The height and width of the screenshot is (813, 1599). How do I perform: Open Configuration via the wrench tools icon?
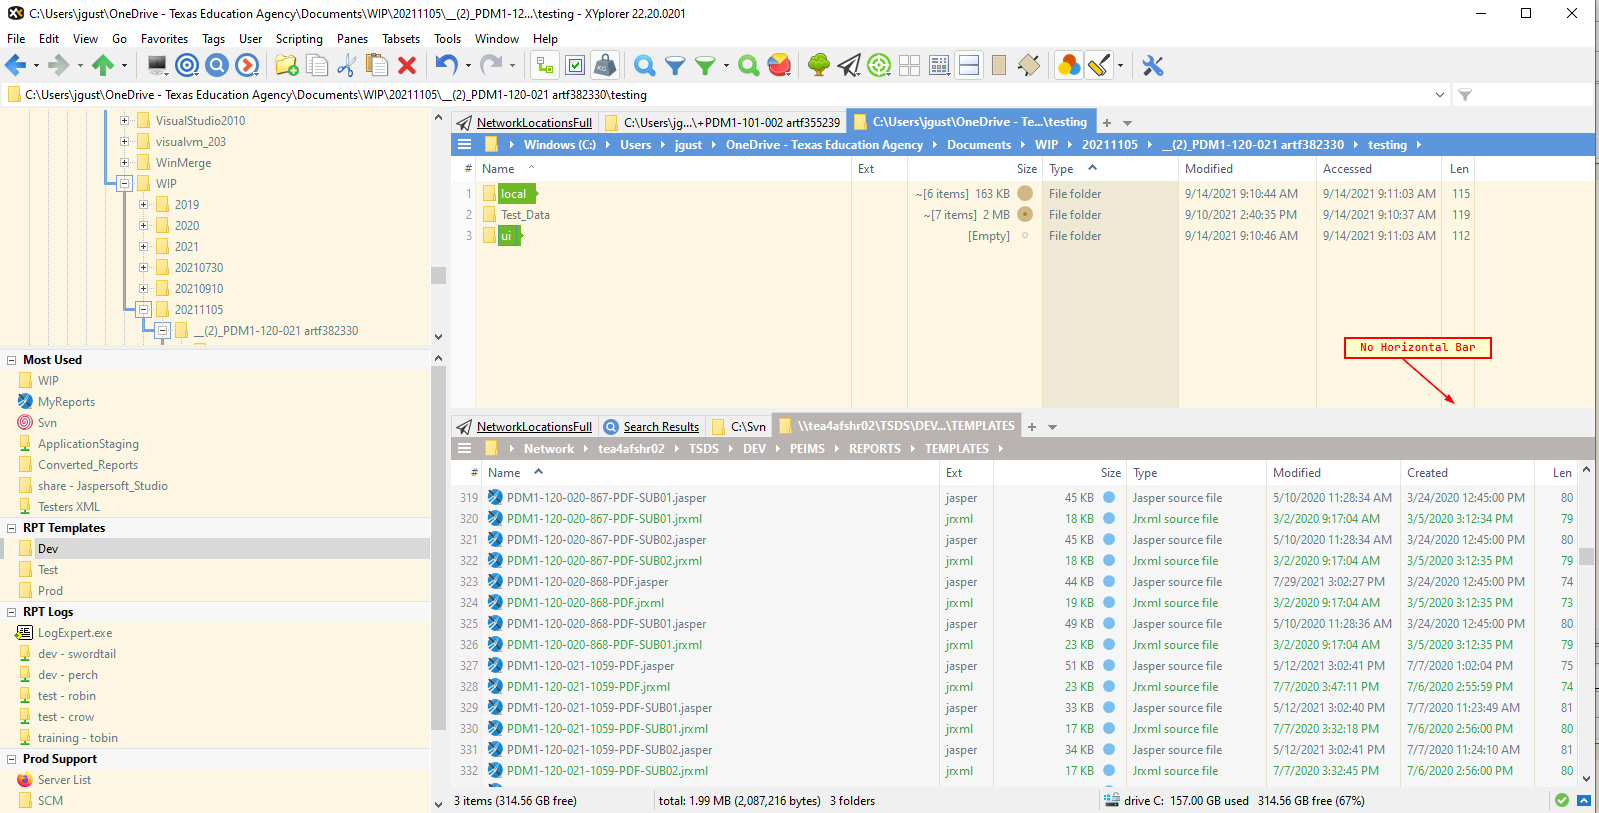coord(1153,66)
